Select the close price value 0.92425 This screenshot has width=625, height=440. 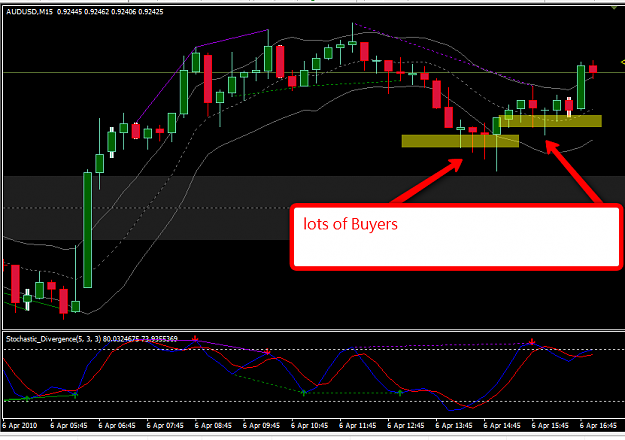(151, 12)
